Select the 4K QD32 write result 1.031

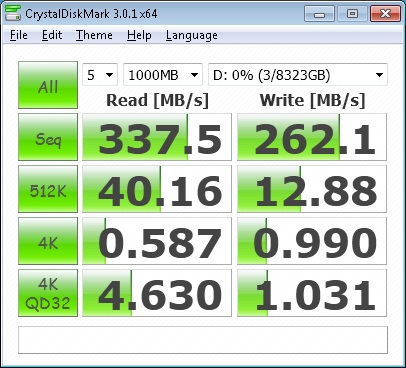(312, 293)
